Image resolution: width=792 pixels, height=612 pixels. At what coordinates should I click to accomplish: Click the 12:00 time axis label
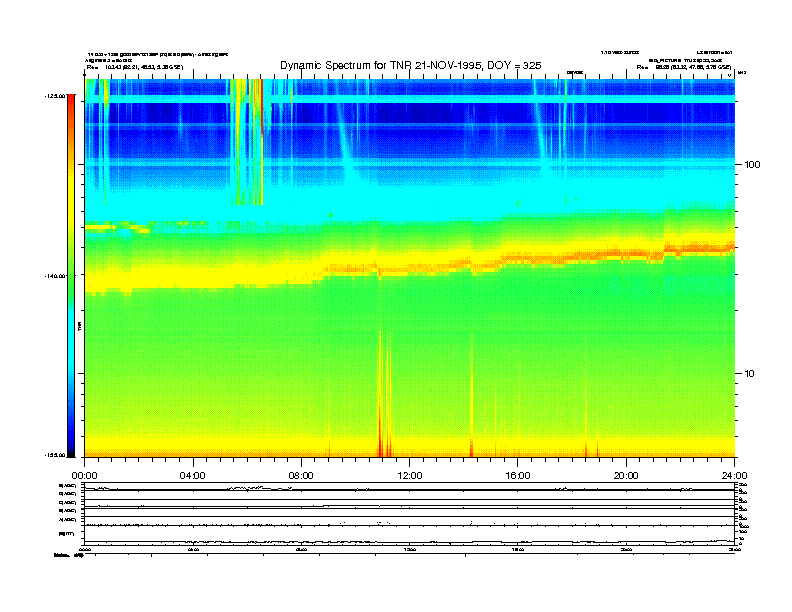click(410, 476)
